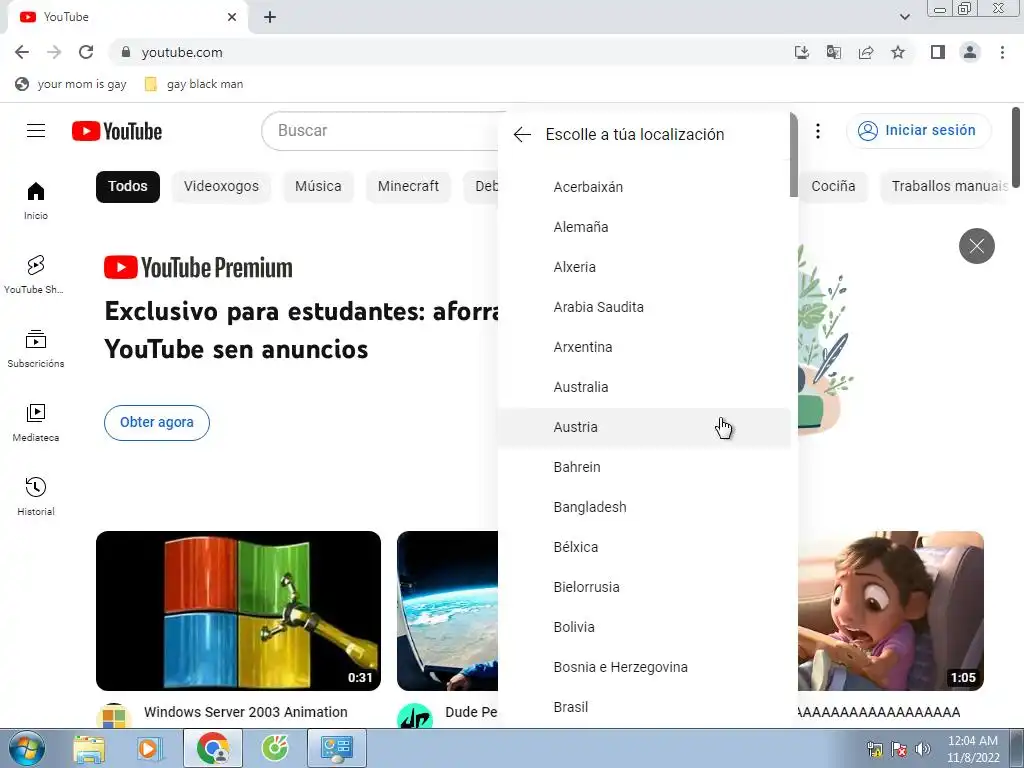Click the location list scrollbar
The height and width of the screenshot is (768, 1024).
click(793, 154)
